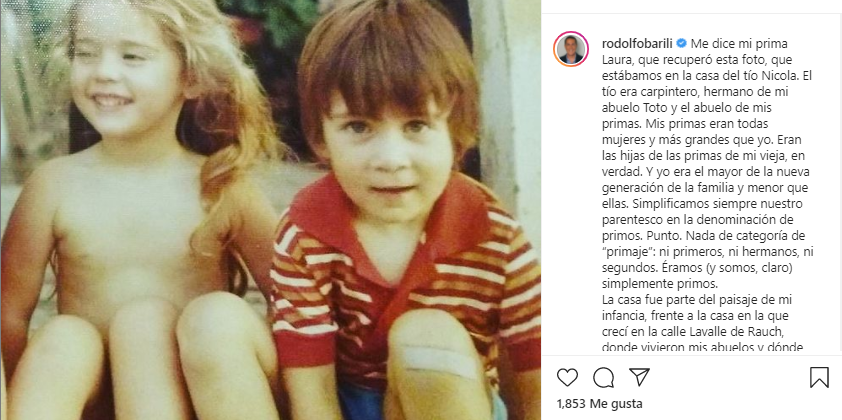The height and width of the screenshot is (420, 842).
Task: Visit the rodolfobarili username link
Action: [x=637, y=43]
